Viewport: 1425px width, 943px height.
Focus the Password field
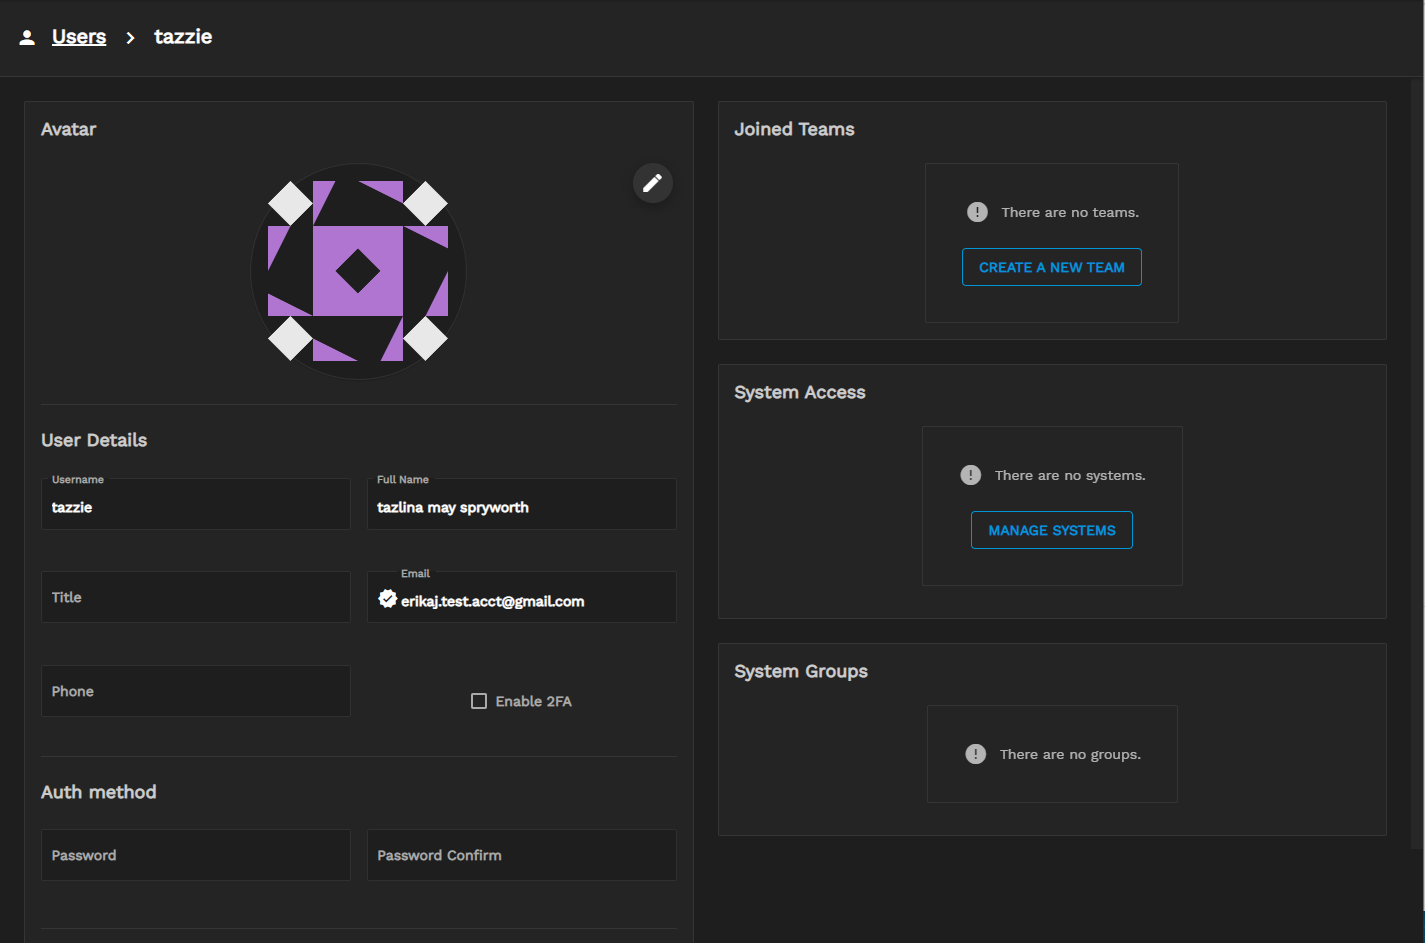click(196, 855)
